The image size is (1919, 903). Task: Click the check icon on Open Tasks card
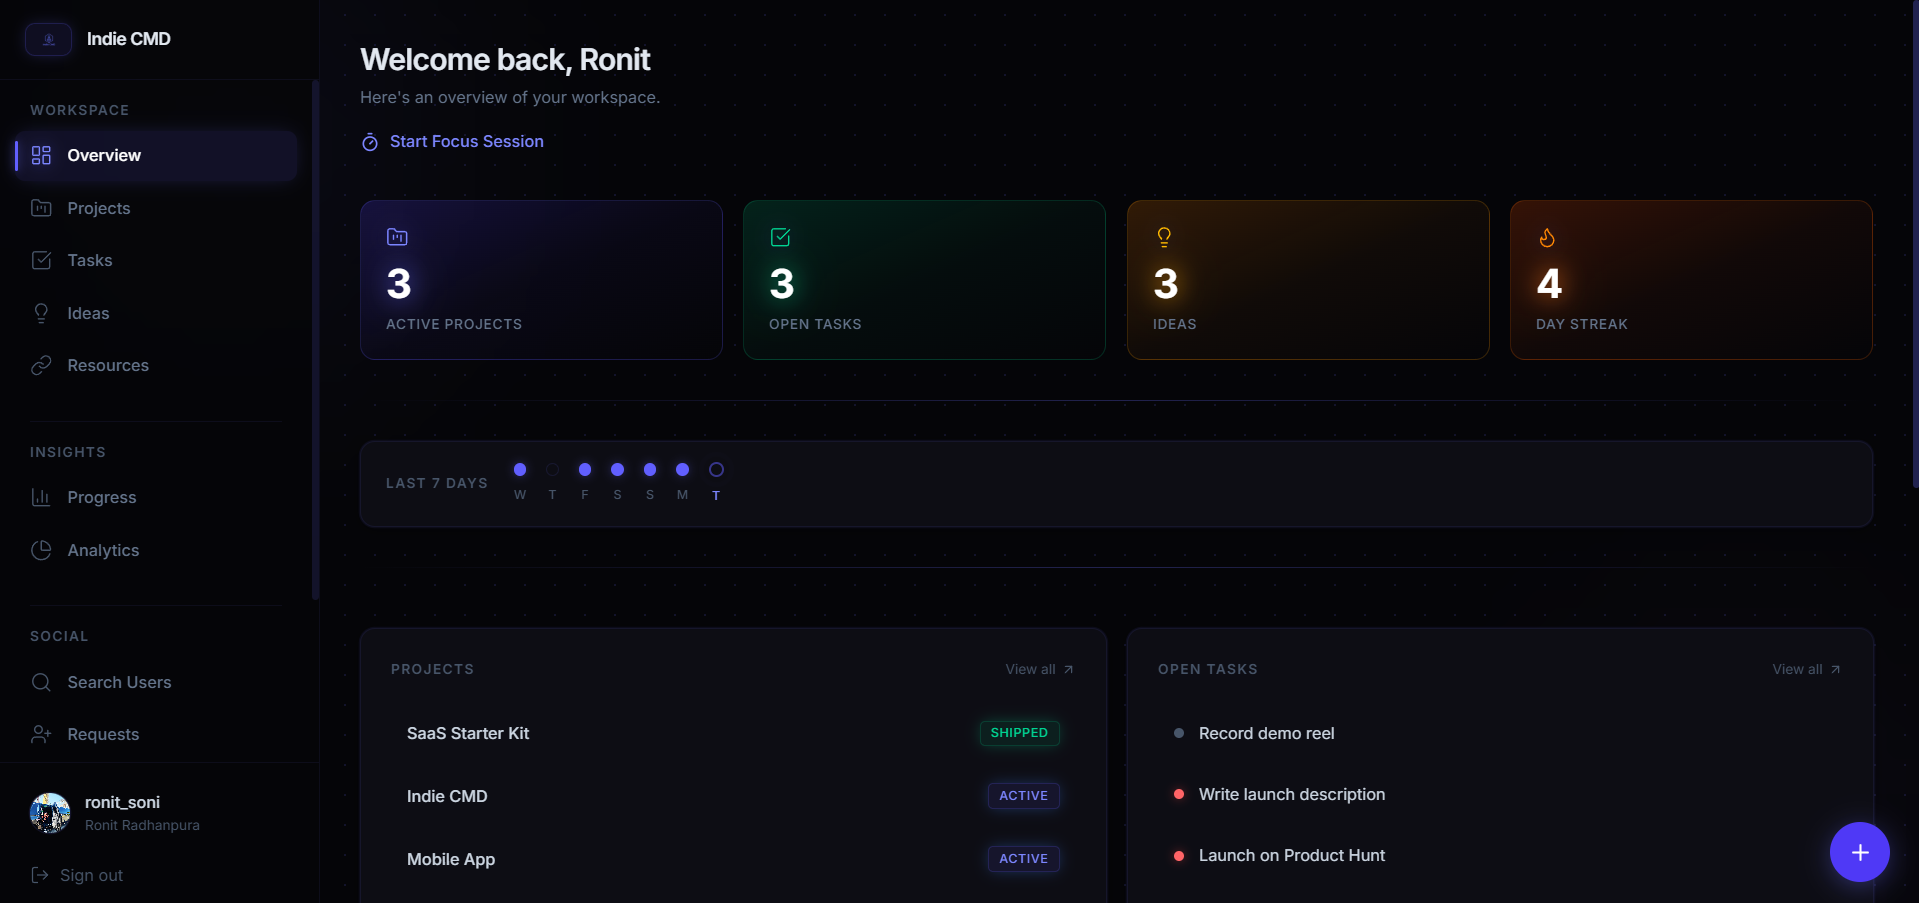click(x=781, y=237)
